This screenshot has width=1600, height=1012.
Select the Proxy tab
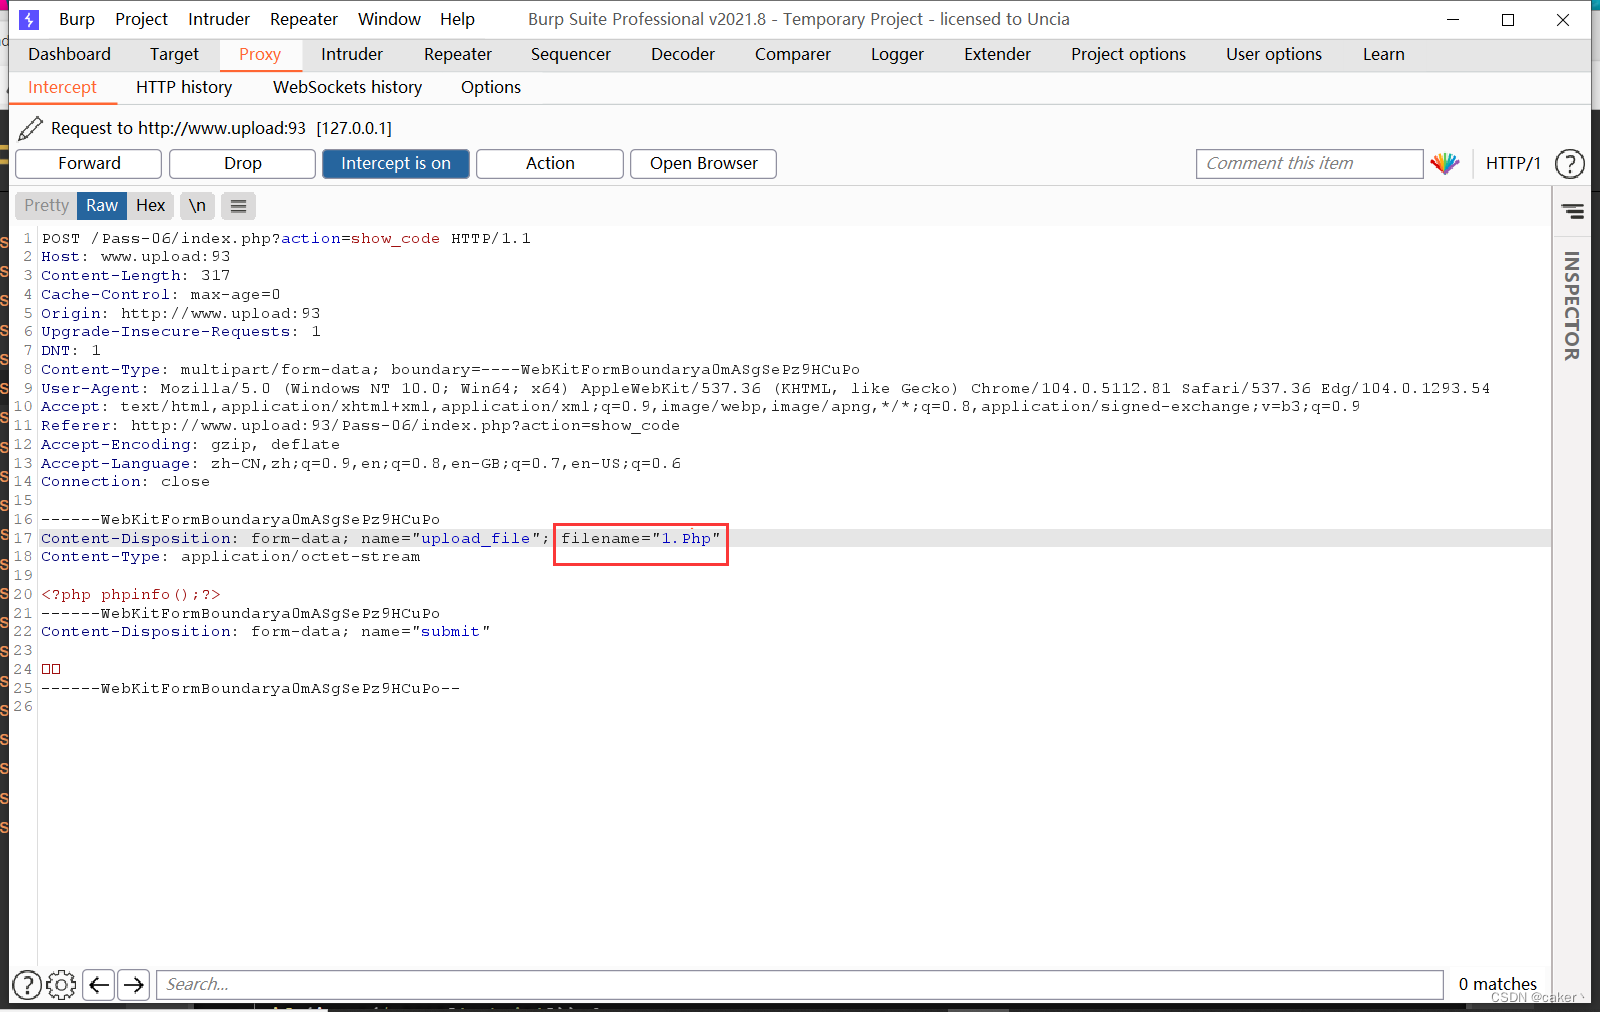pyautogui.click(x=260, y=55)
